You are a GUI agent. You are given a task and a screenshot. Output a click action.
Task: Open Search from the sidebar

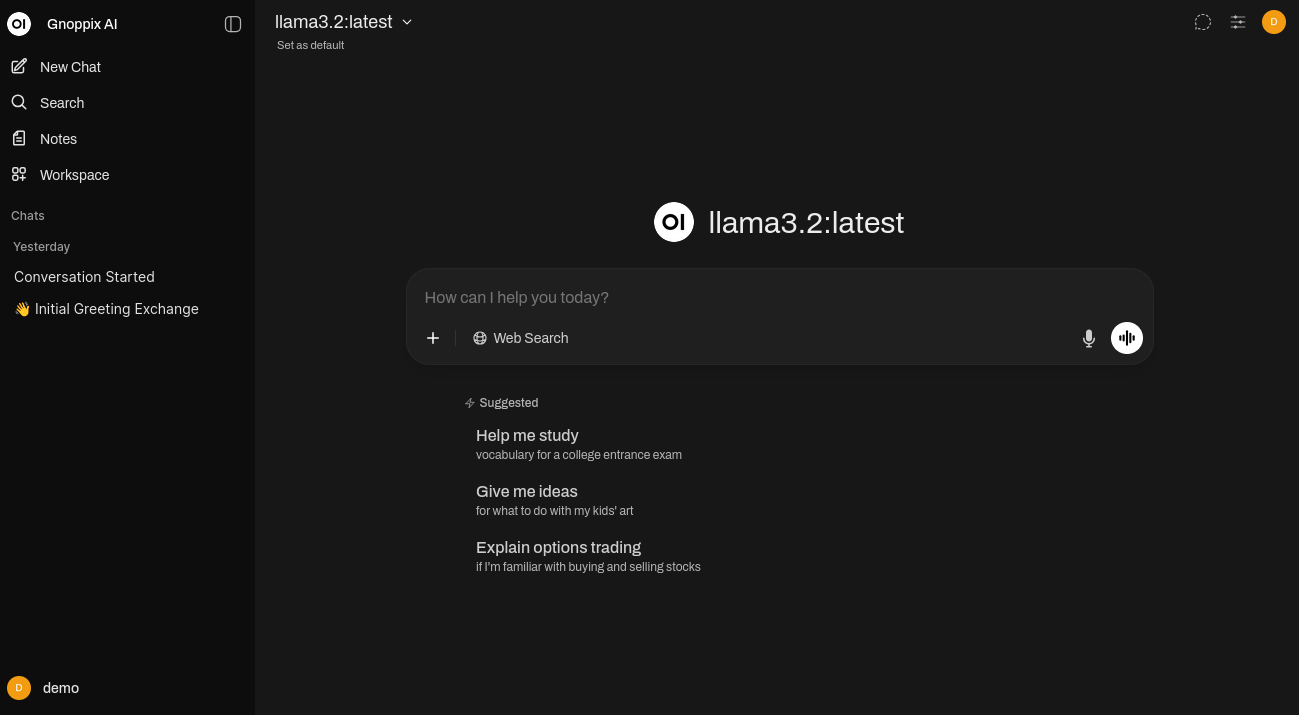click(x=61, y=103)
